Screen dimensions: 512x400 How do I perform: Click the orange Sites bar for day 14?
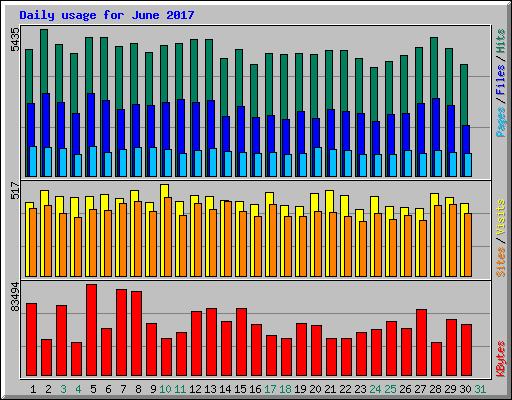pos(228,239)
